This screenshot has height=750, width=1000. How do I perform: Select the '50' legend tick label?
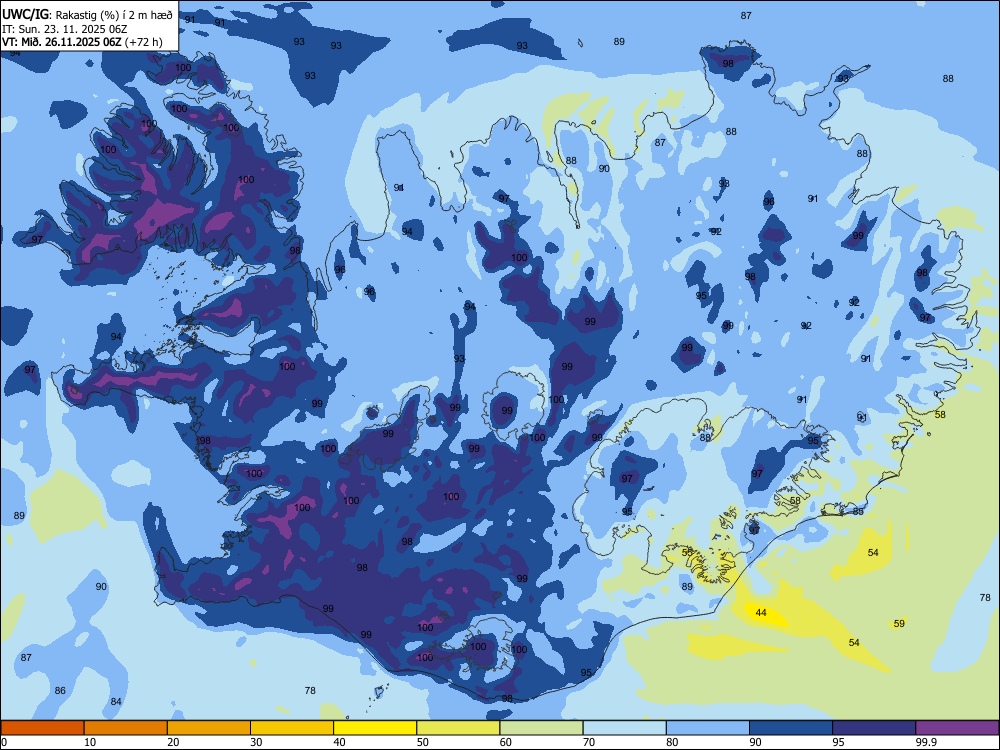422,742
